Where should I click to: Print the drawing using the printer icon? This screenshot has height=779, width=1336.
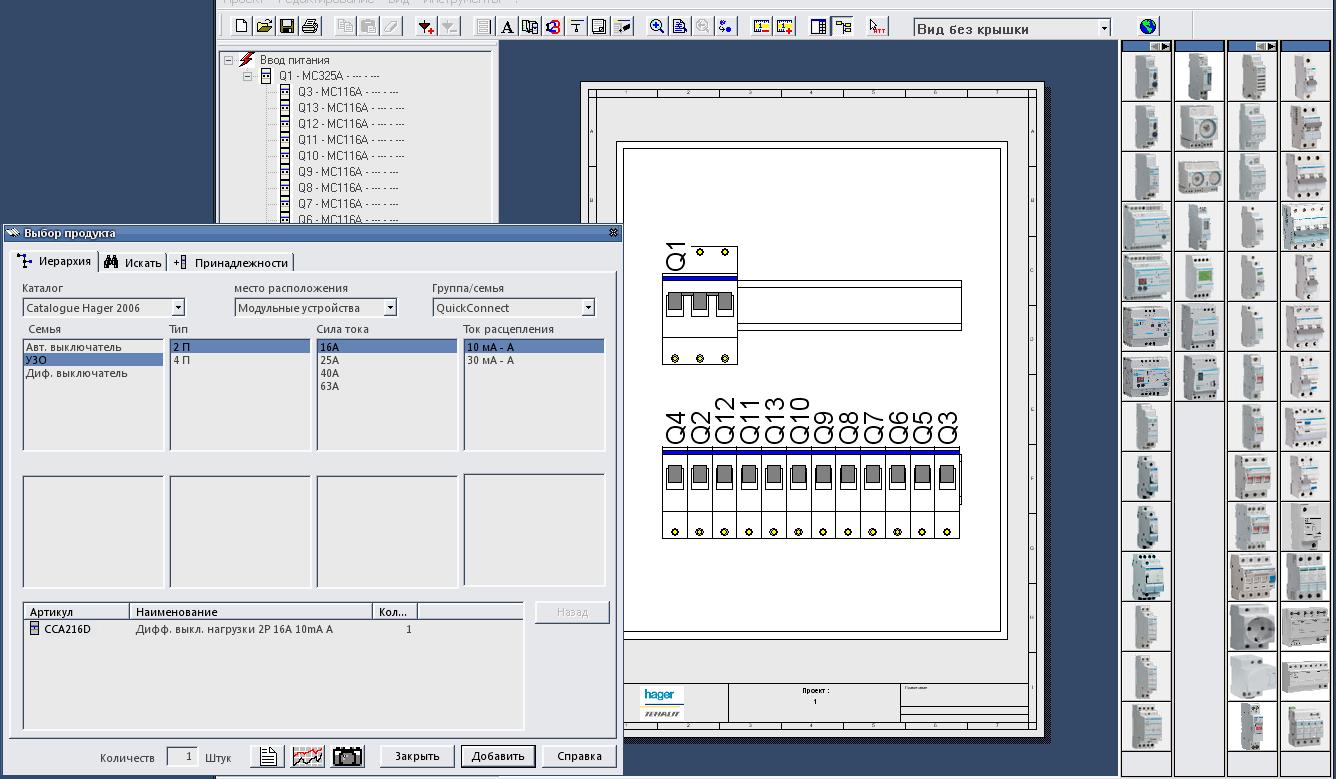coord(310,27)
